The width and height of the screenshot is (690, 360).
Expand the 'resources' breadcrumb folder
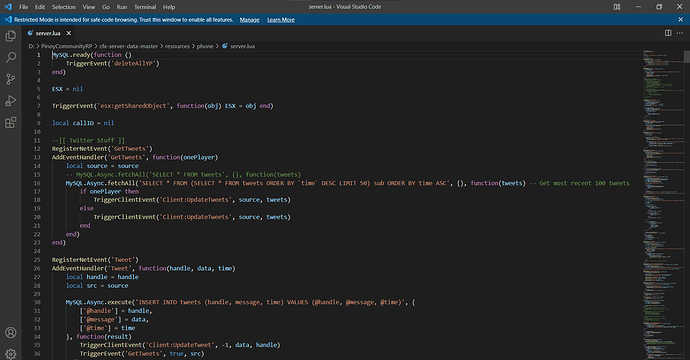point(177,46)
